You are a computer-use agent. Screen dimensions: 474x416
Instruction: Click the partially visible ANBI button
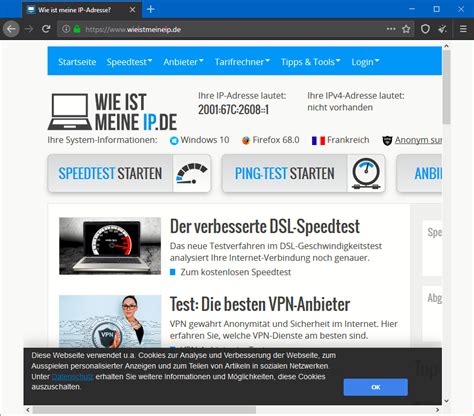tap(419, 173)
